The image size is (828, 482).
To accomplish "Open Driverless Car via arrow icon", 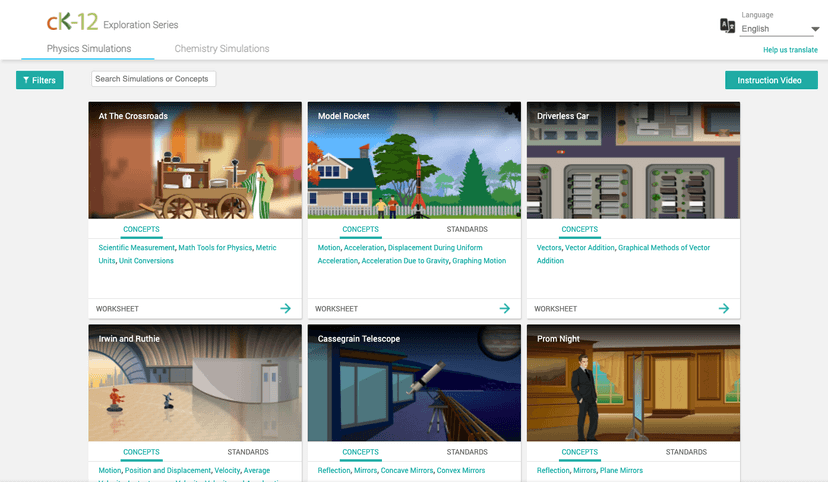I will point(723,308).
